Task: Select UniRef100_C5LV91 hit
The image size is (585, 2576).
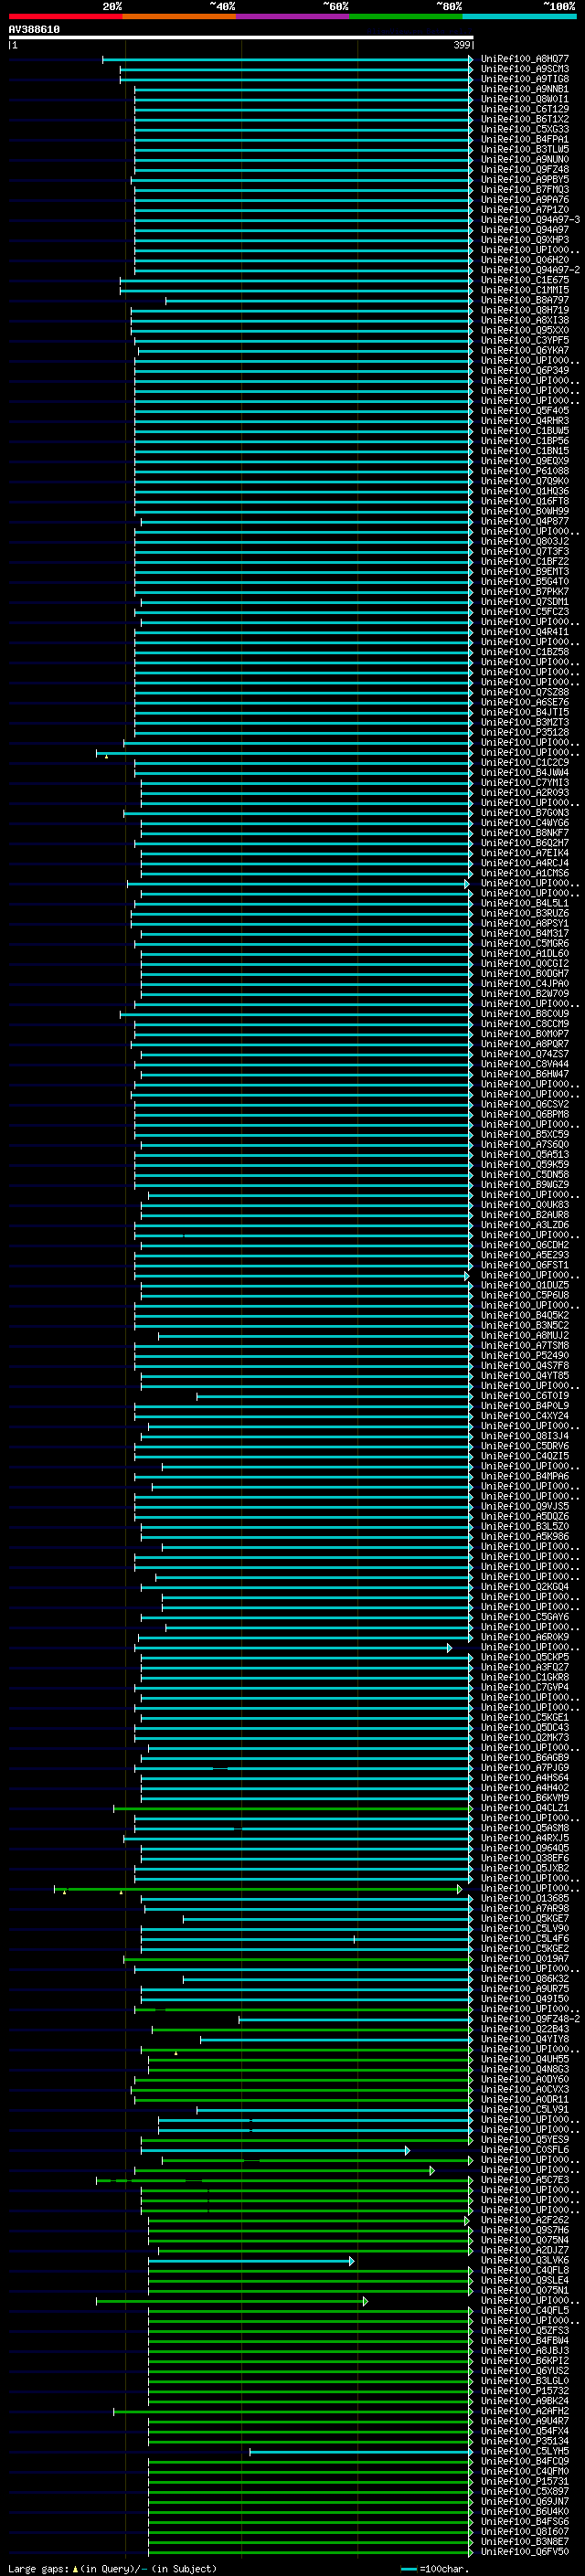Action: pyautogui.click(x=524, y=2110)
